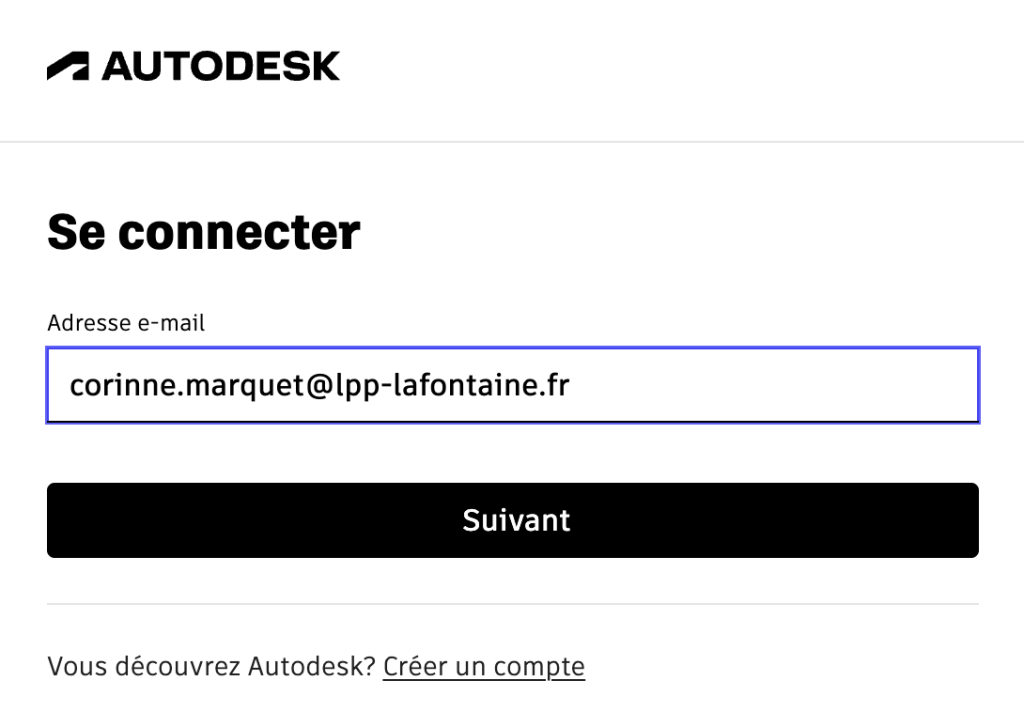1024x727 pixels.
Task: Focus the Adresse e-mail input field
Action: point(513,385)
